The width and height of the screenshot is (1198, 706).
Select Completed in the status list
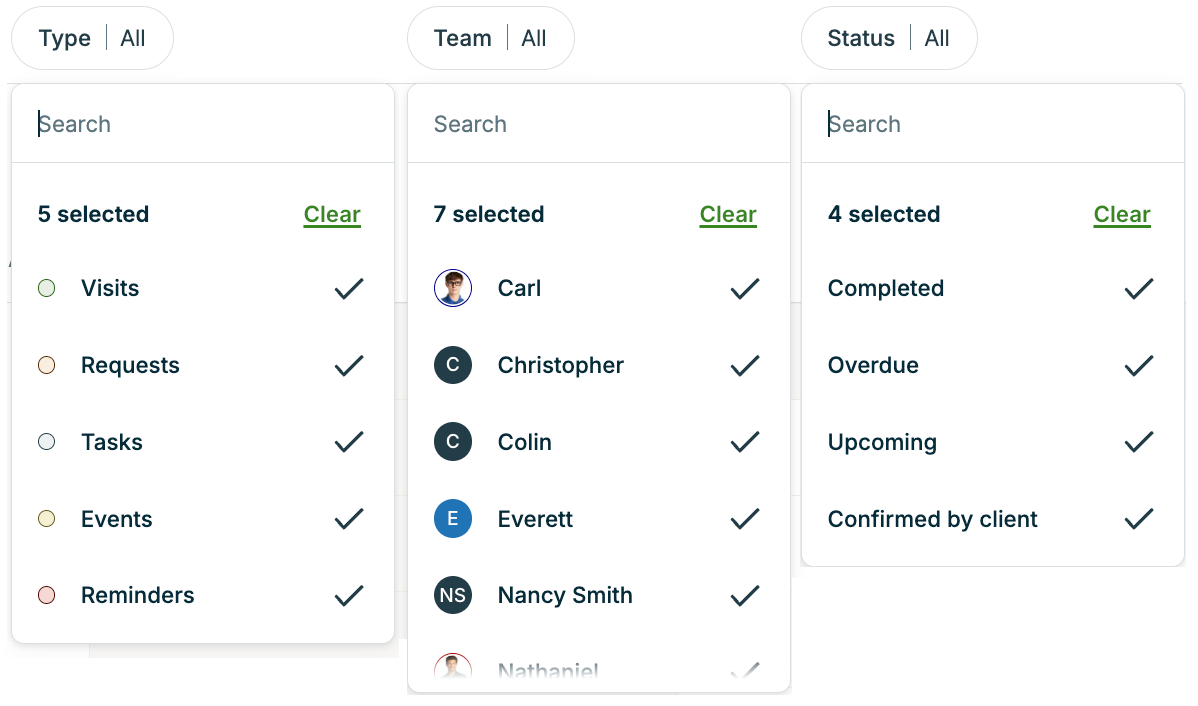coord(886,289)
